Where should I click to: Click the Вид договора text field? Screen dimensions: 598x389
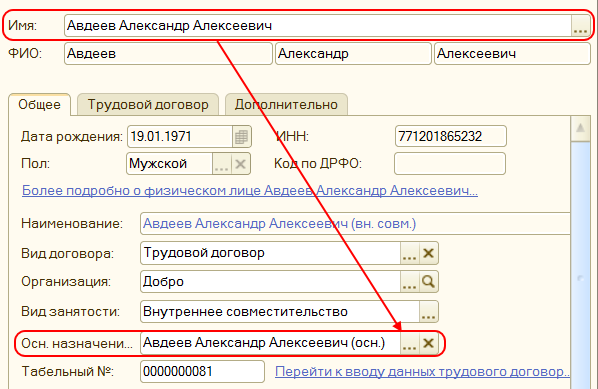click(x=270, y=253)
